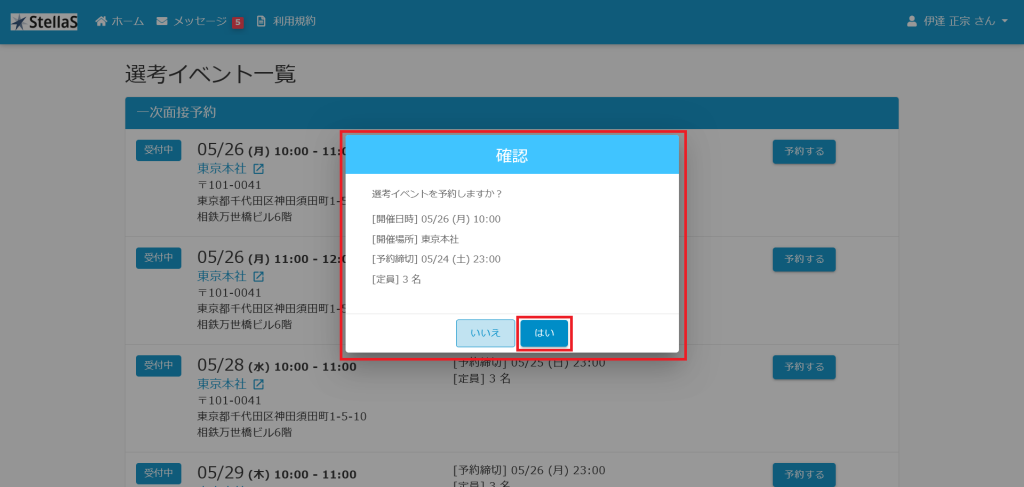Click 受付中 badge of 05/29 event
The width and height of the screenshot is (1024, 487).
[x=158, y=473]
